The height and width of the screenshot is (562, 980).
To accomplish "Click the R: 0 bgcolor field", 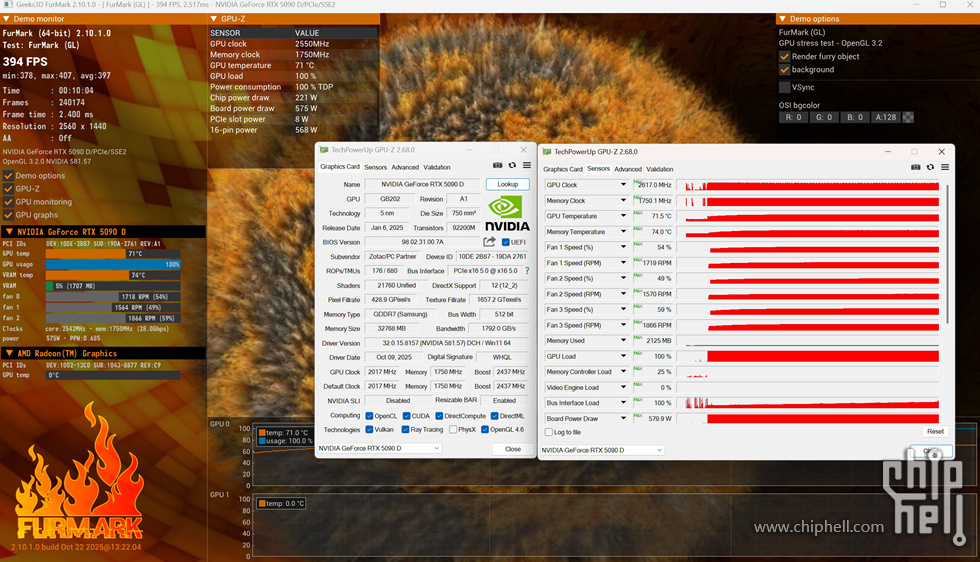I will click(793, 117).
